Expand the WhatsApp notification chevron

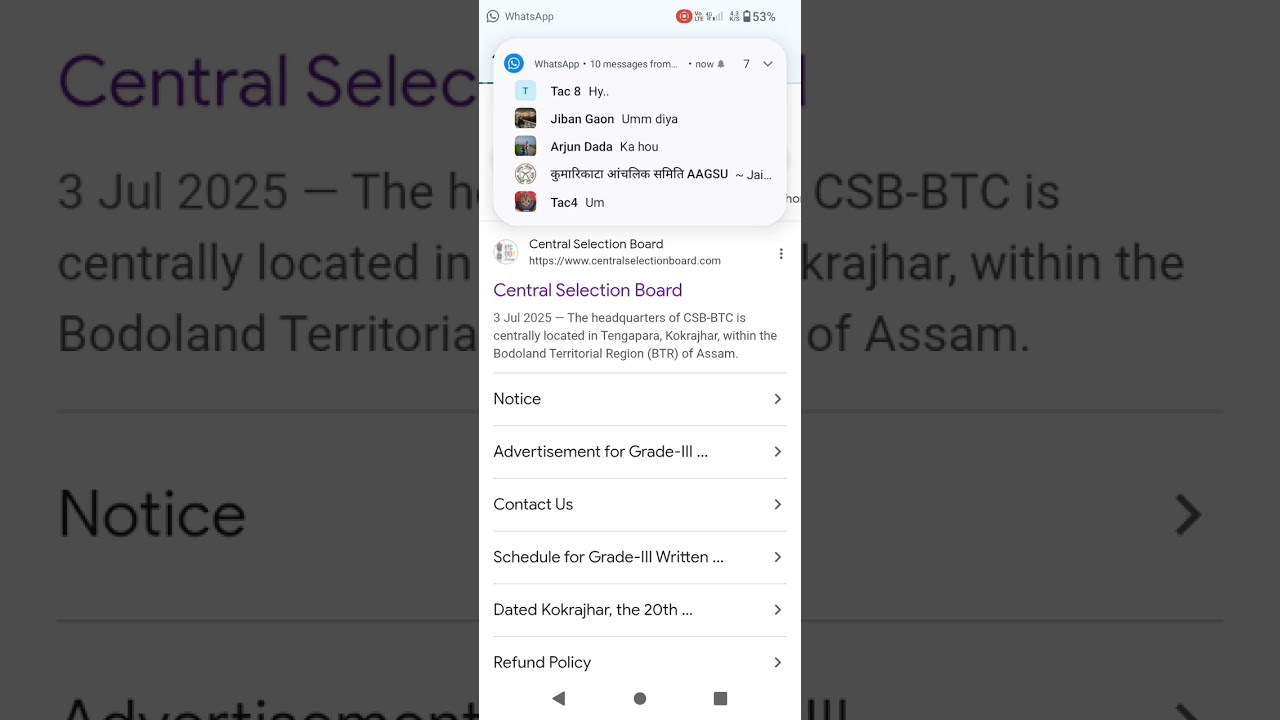[x=768, y=64]
